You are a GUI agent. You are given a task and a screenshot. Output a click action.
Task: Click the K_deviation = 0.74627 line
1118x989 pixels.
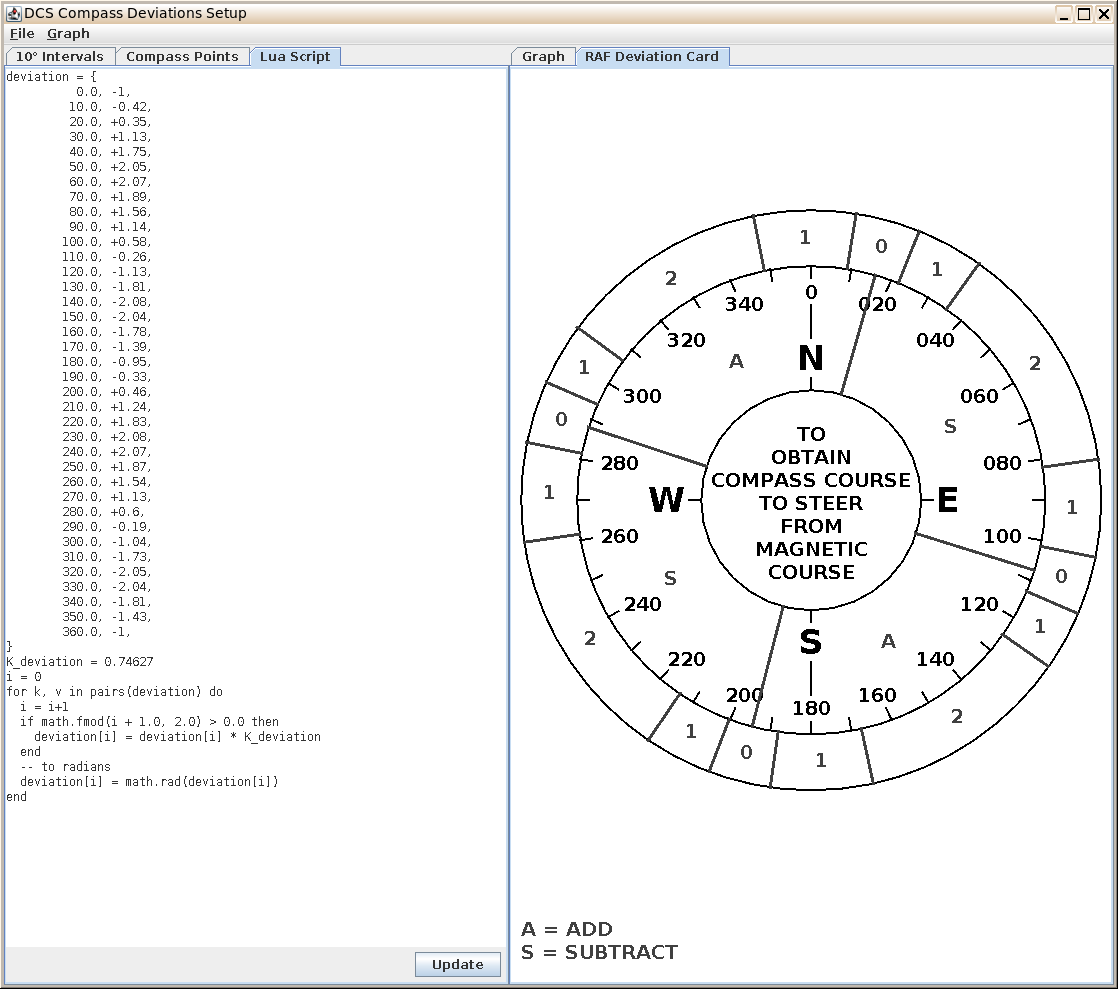pyautogui.click(x=80, y=662)
